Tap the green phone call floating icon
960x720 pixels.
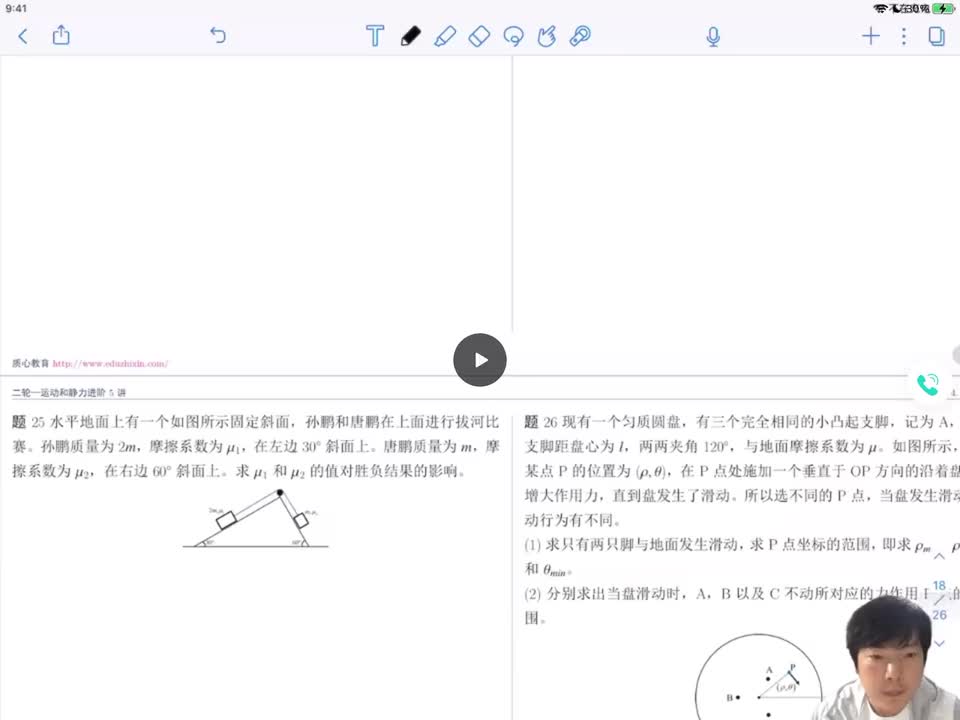coord(928,384)
